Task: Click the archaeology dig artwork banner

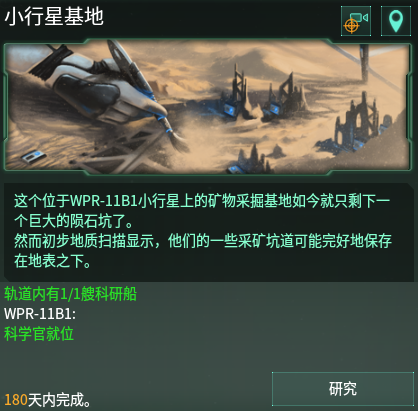Action: (208, 107)
